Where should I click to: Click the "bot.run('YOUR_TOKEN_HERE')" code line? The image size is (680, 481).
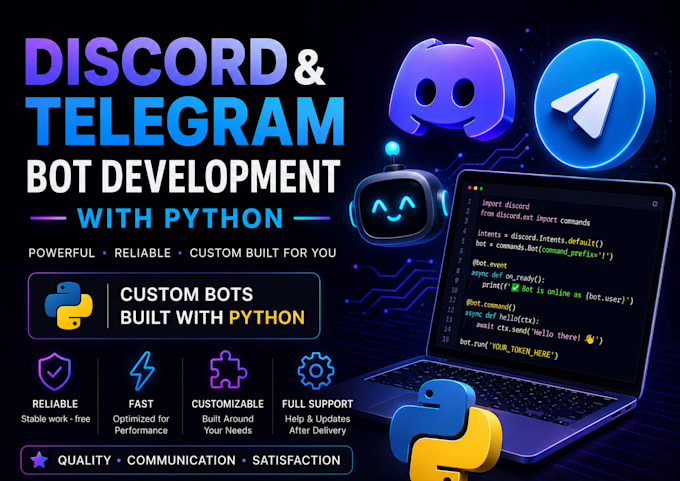(509, 349)
